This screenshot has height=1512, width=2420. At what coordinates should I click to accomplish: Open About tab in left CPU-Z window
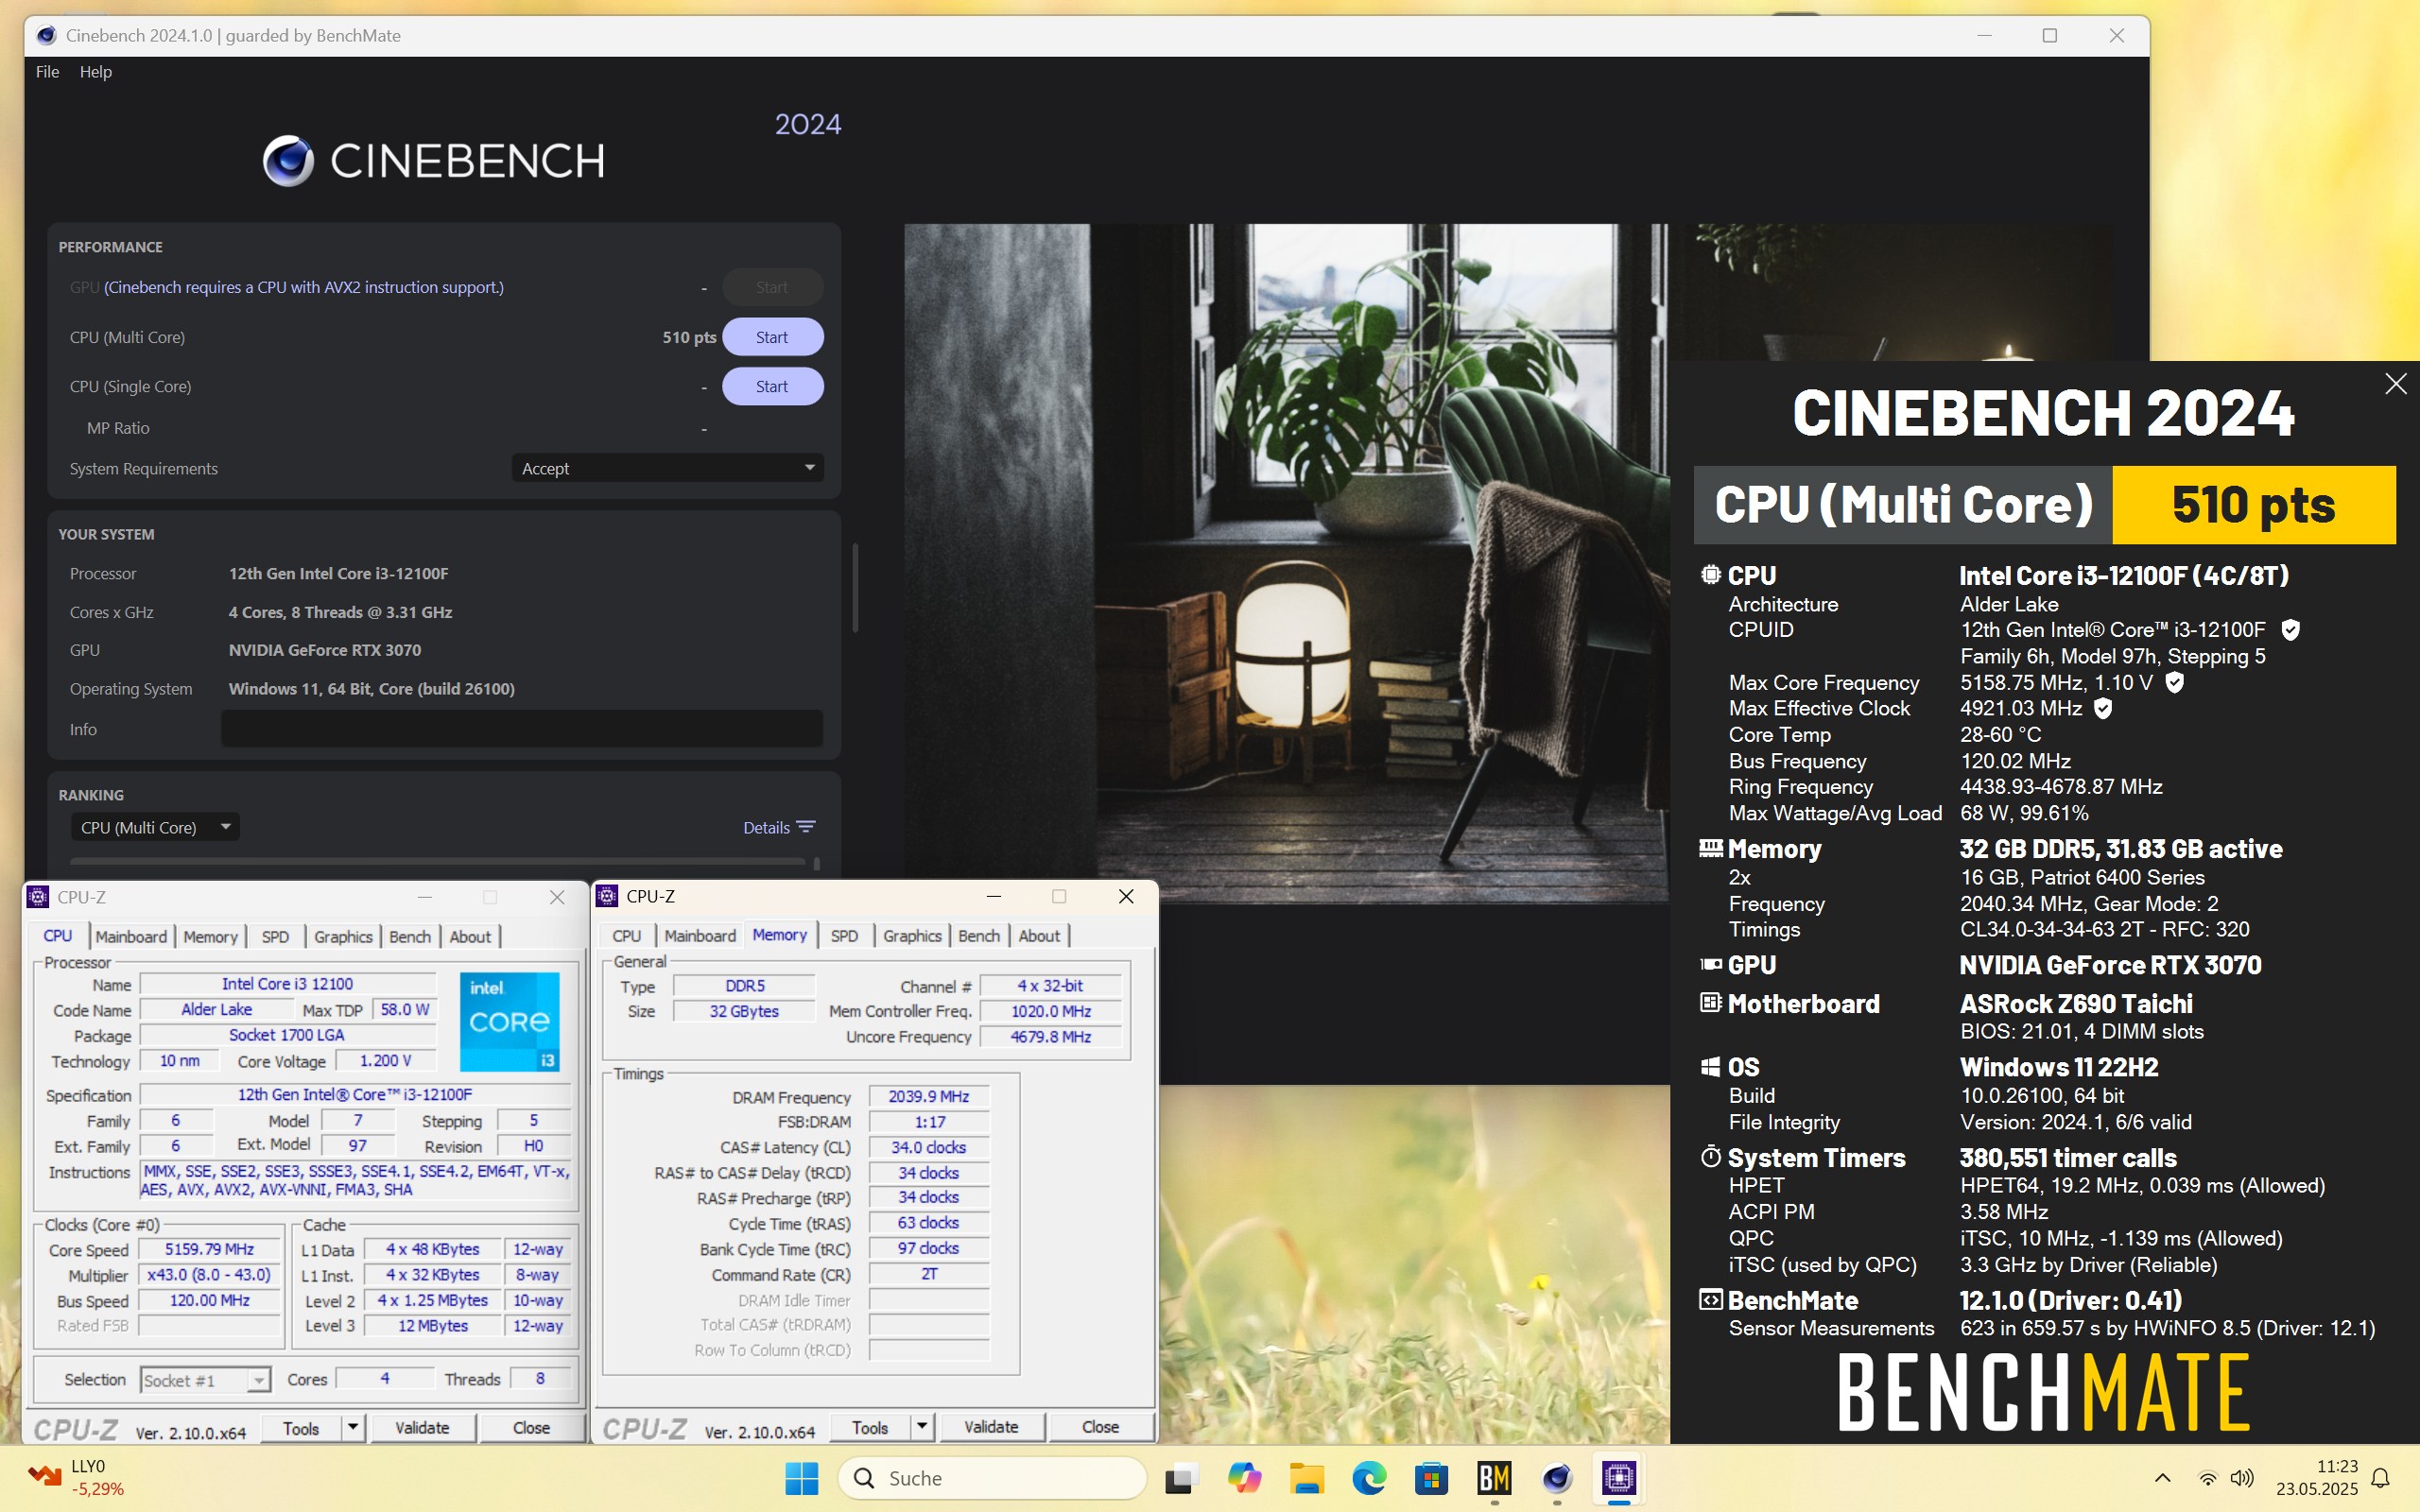[x=470, y=936]
